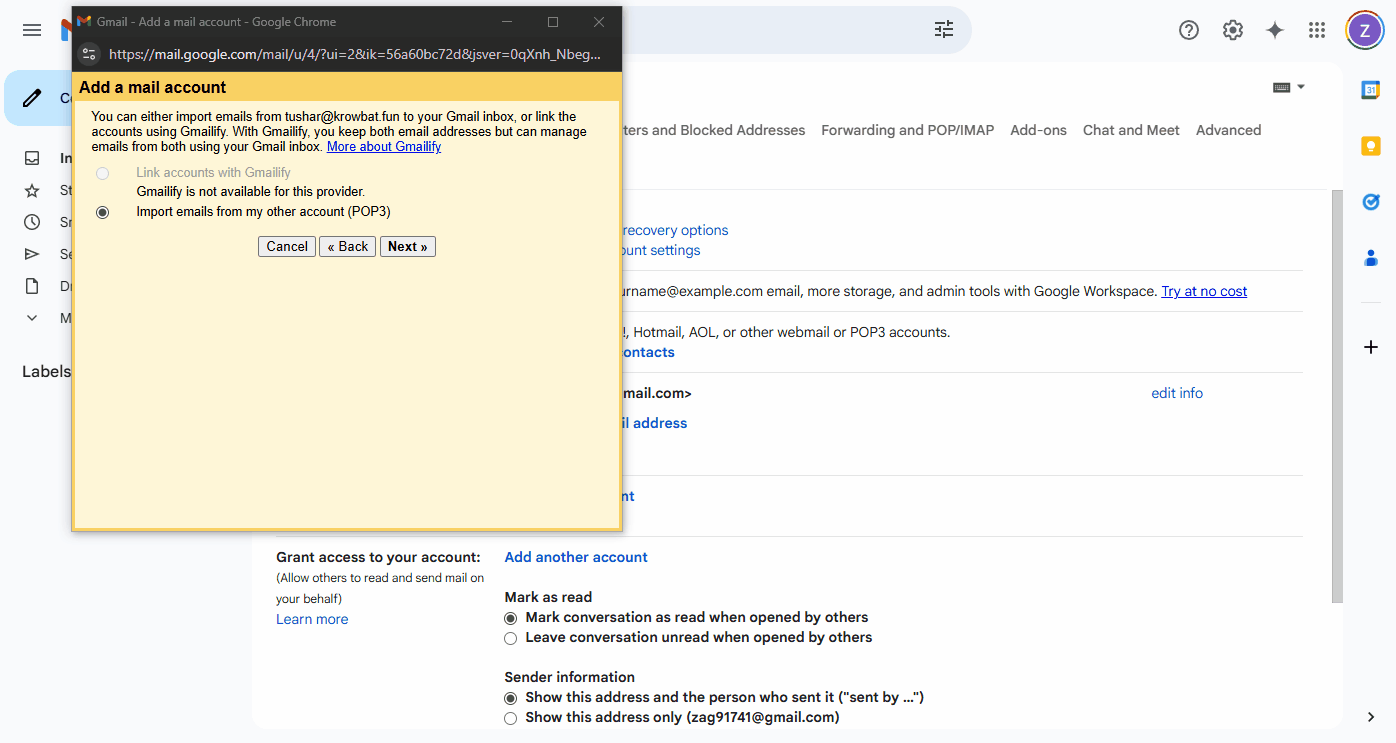Show search options slider icon

tap(944, 30)
